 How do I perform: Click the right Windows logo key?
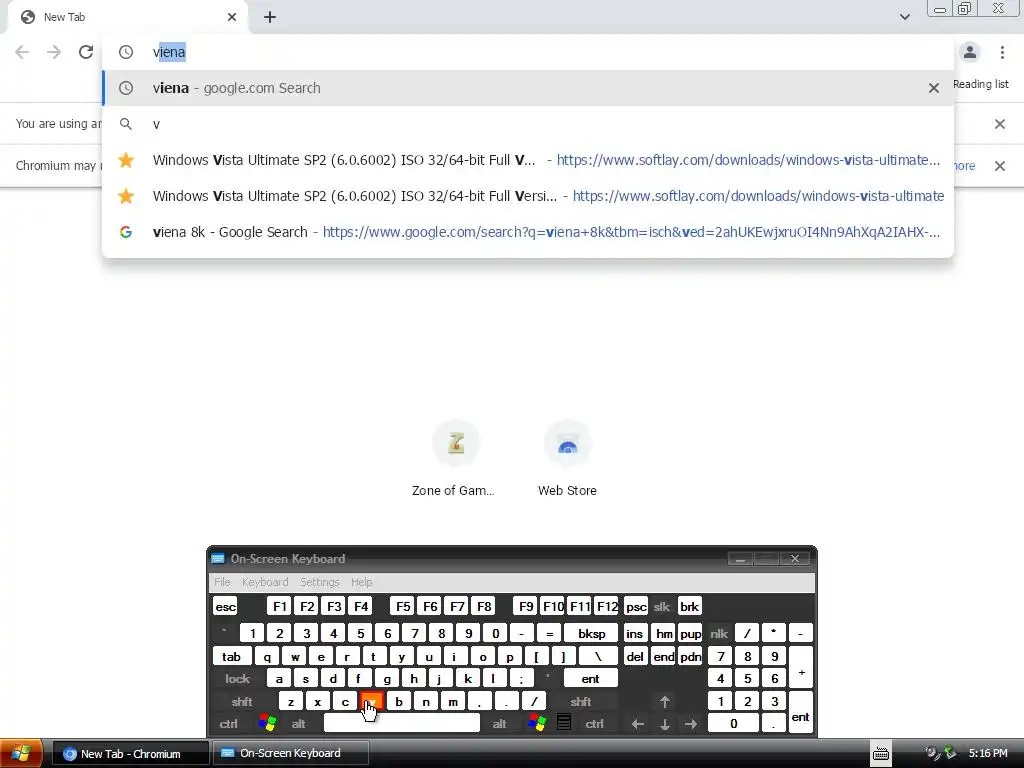[537, 723]
